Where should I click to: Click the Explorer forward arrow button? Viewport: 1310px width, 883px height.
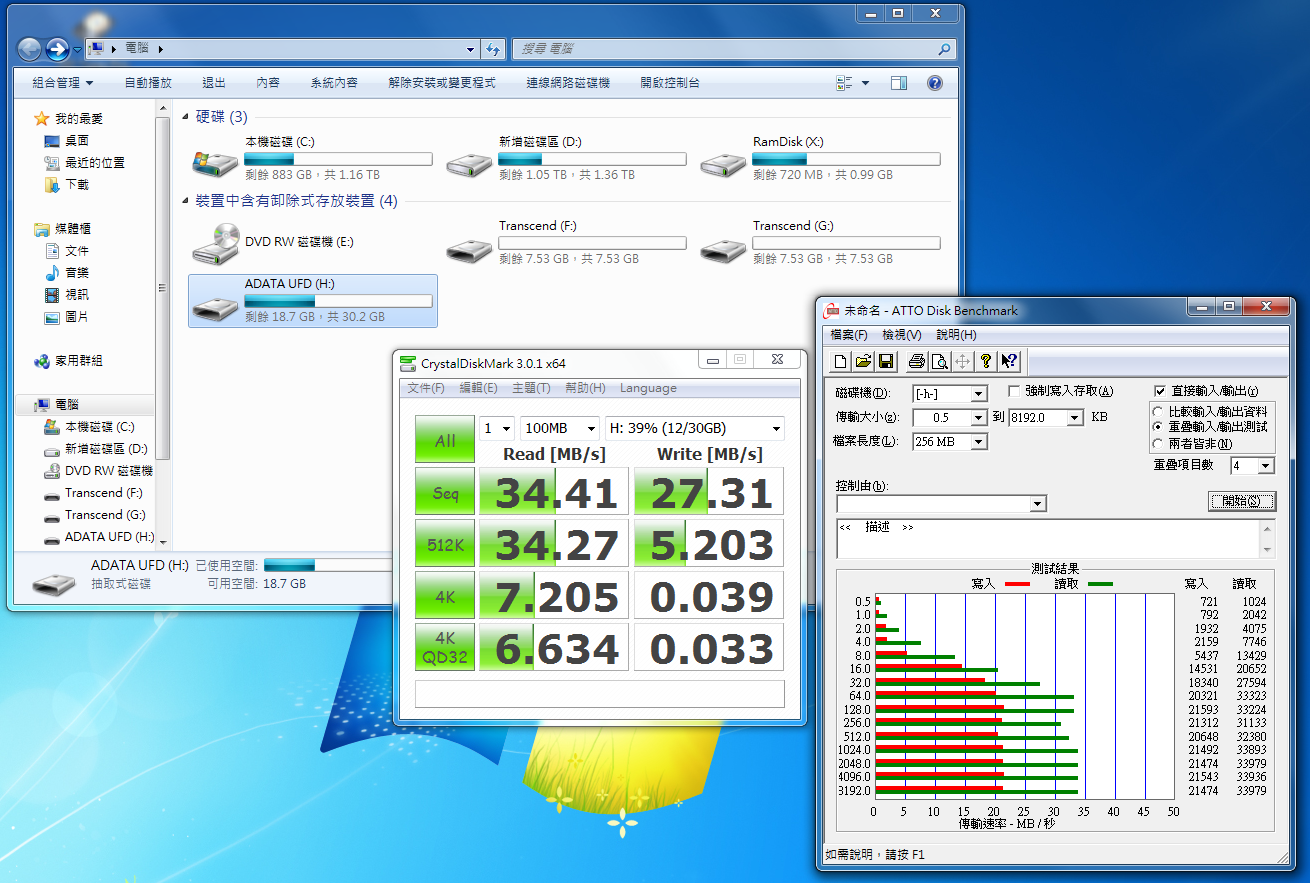[58, 48]
